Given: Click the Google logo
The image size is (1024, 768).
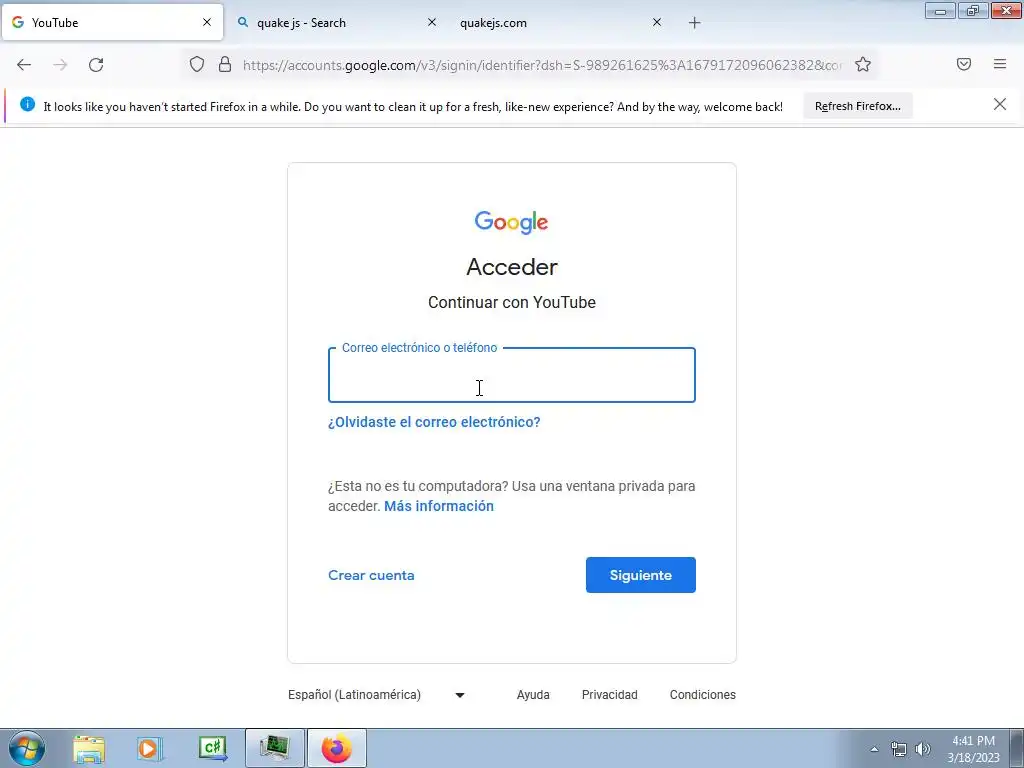Looking at the screenshot, I should click(511, 222).
